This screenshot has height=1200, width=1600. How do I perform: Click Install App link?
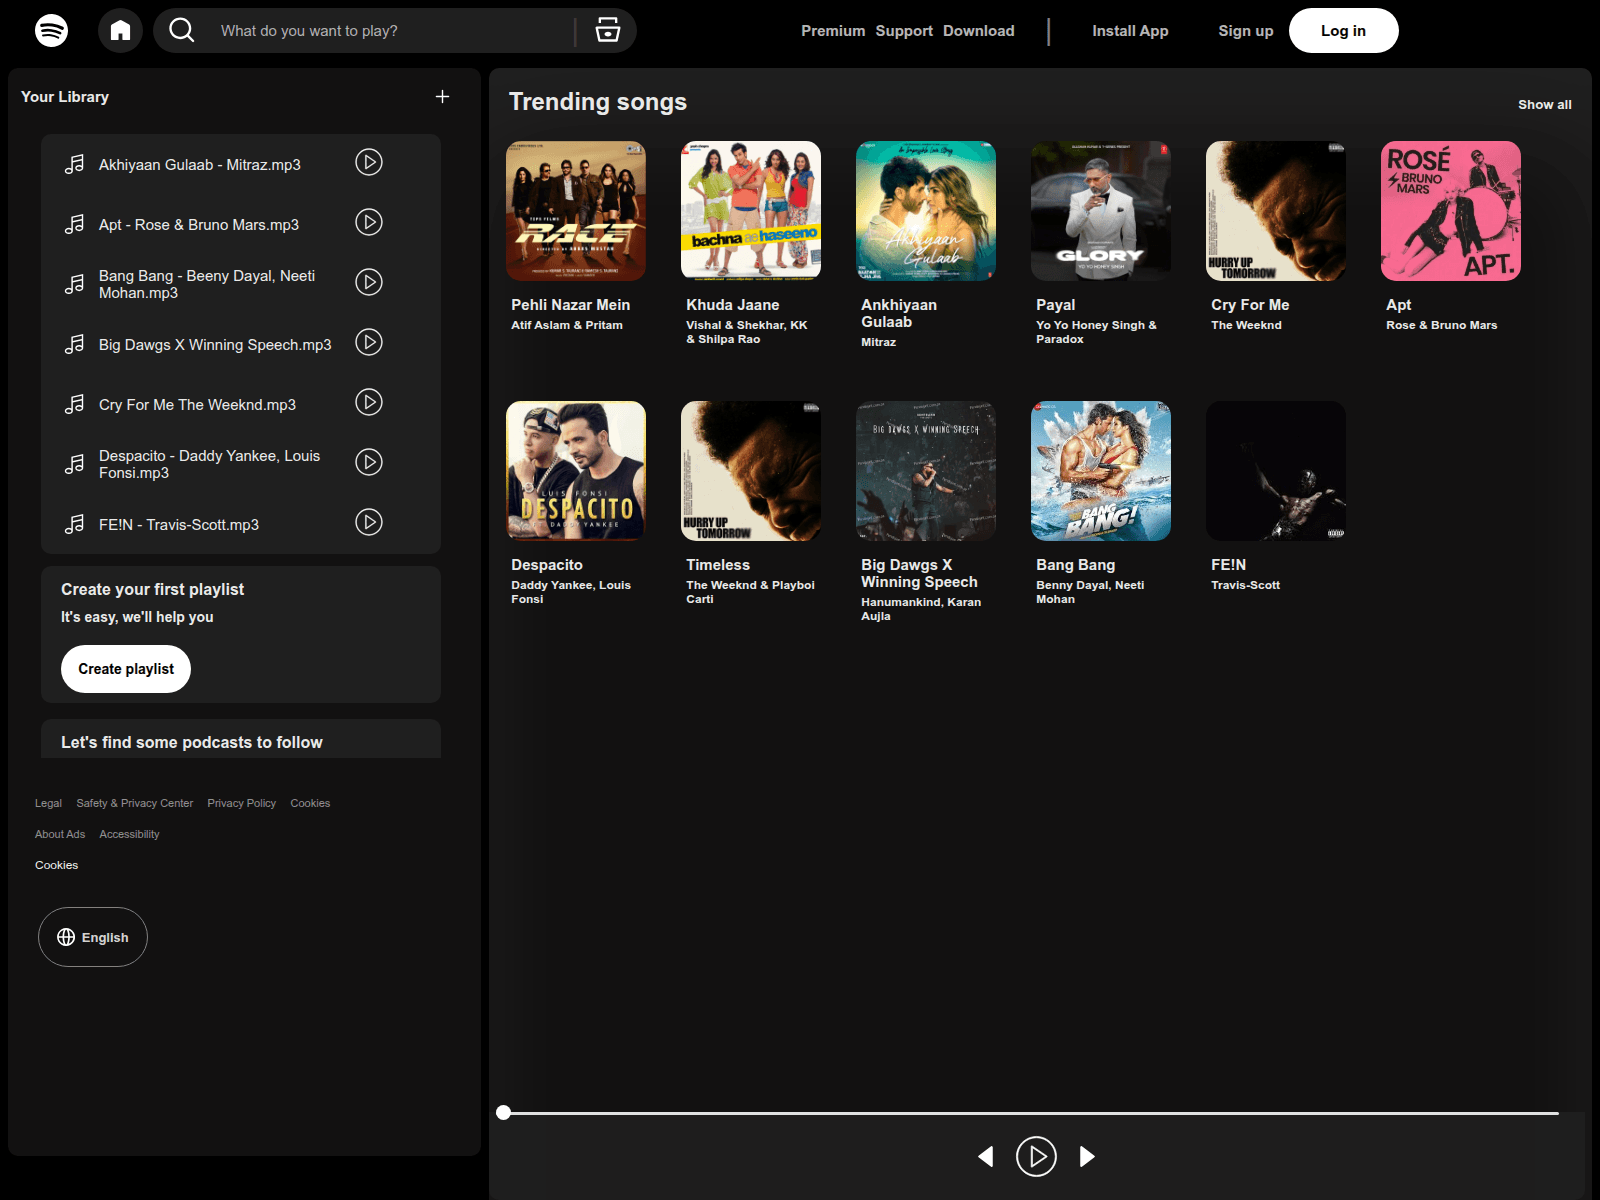click(1130, 31)
